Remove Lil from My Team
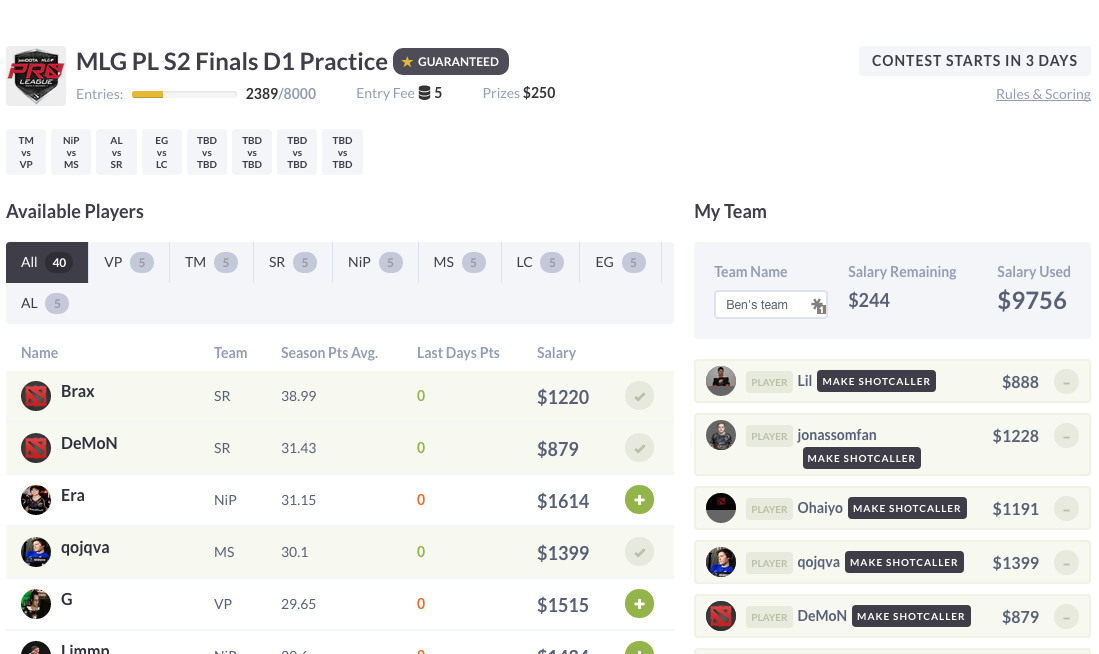The image size is (1099, 654). click(1066, 382)
